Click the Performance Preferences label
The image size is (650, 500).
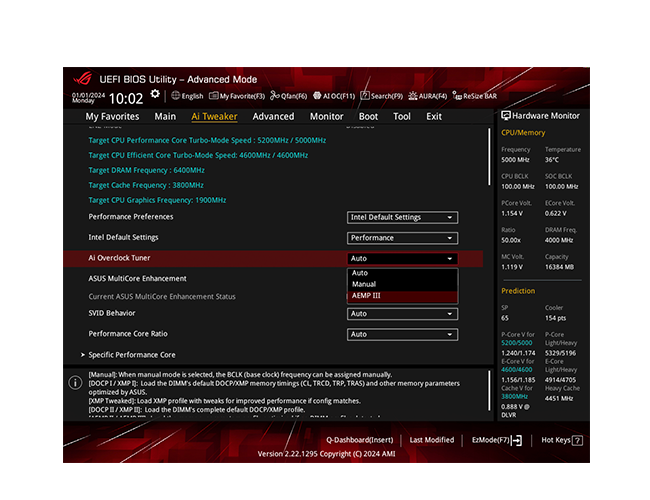click(131, 217)
